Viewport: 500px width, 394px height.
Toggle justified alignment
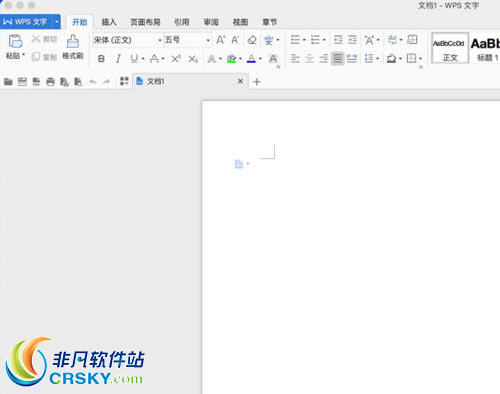click(338, 59)
